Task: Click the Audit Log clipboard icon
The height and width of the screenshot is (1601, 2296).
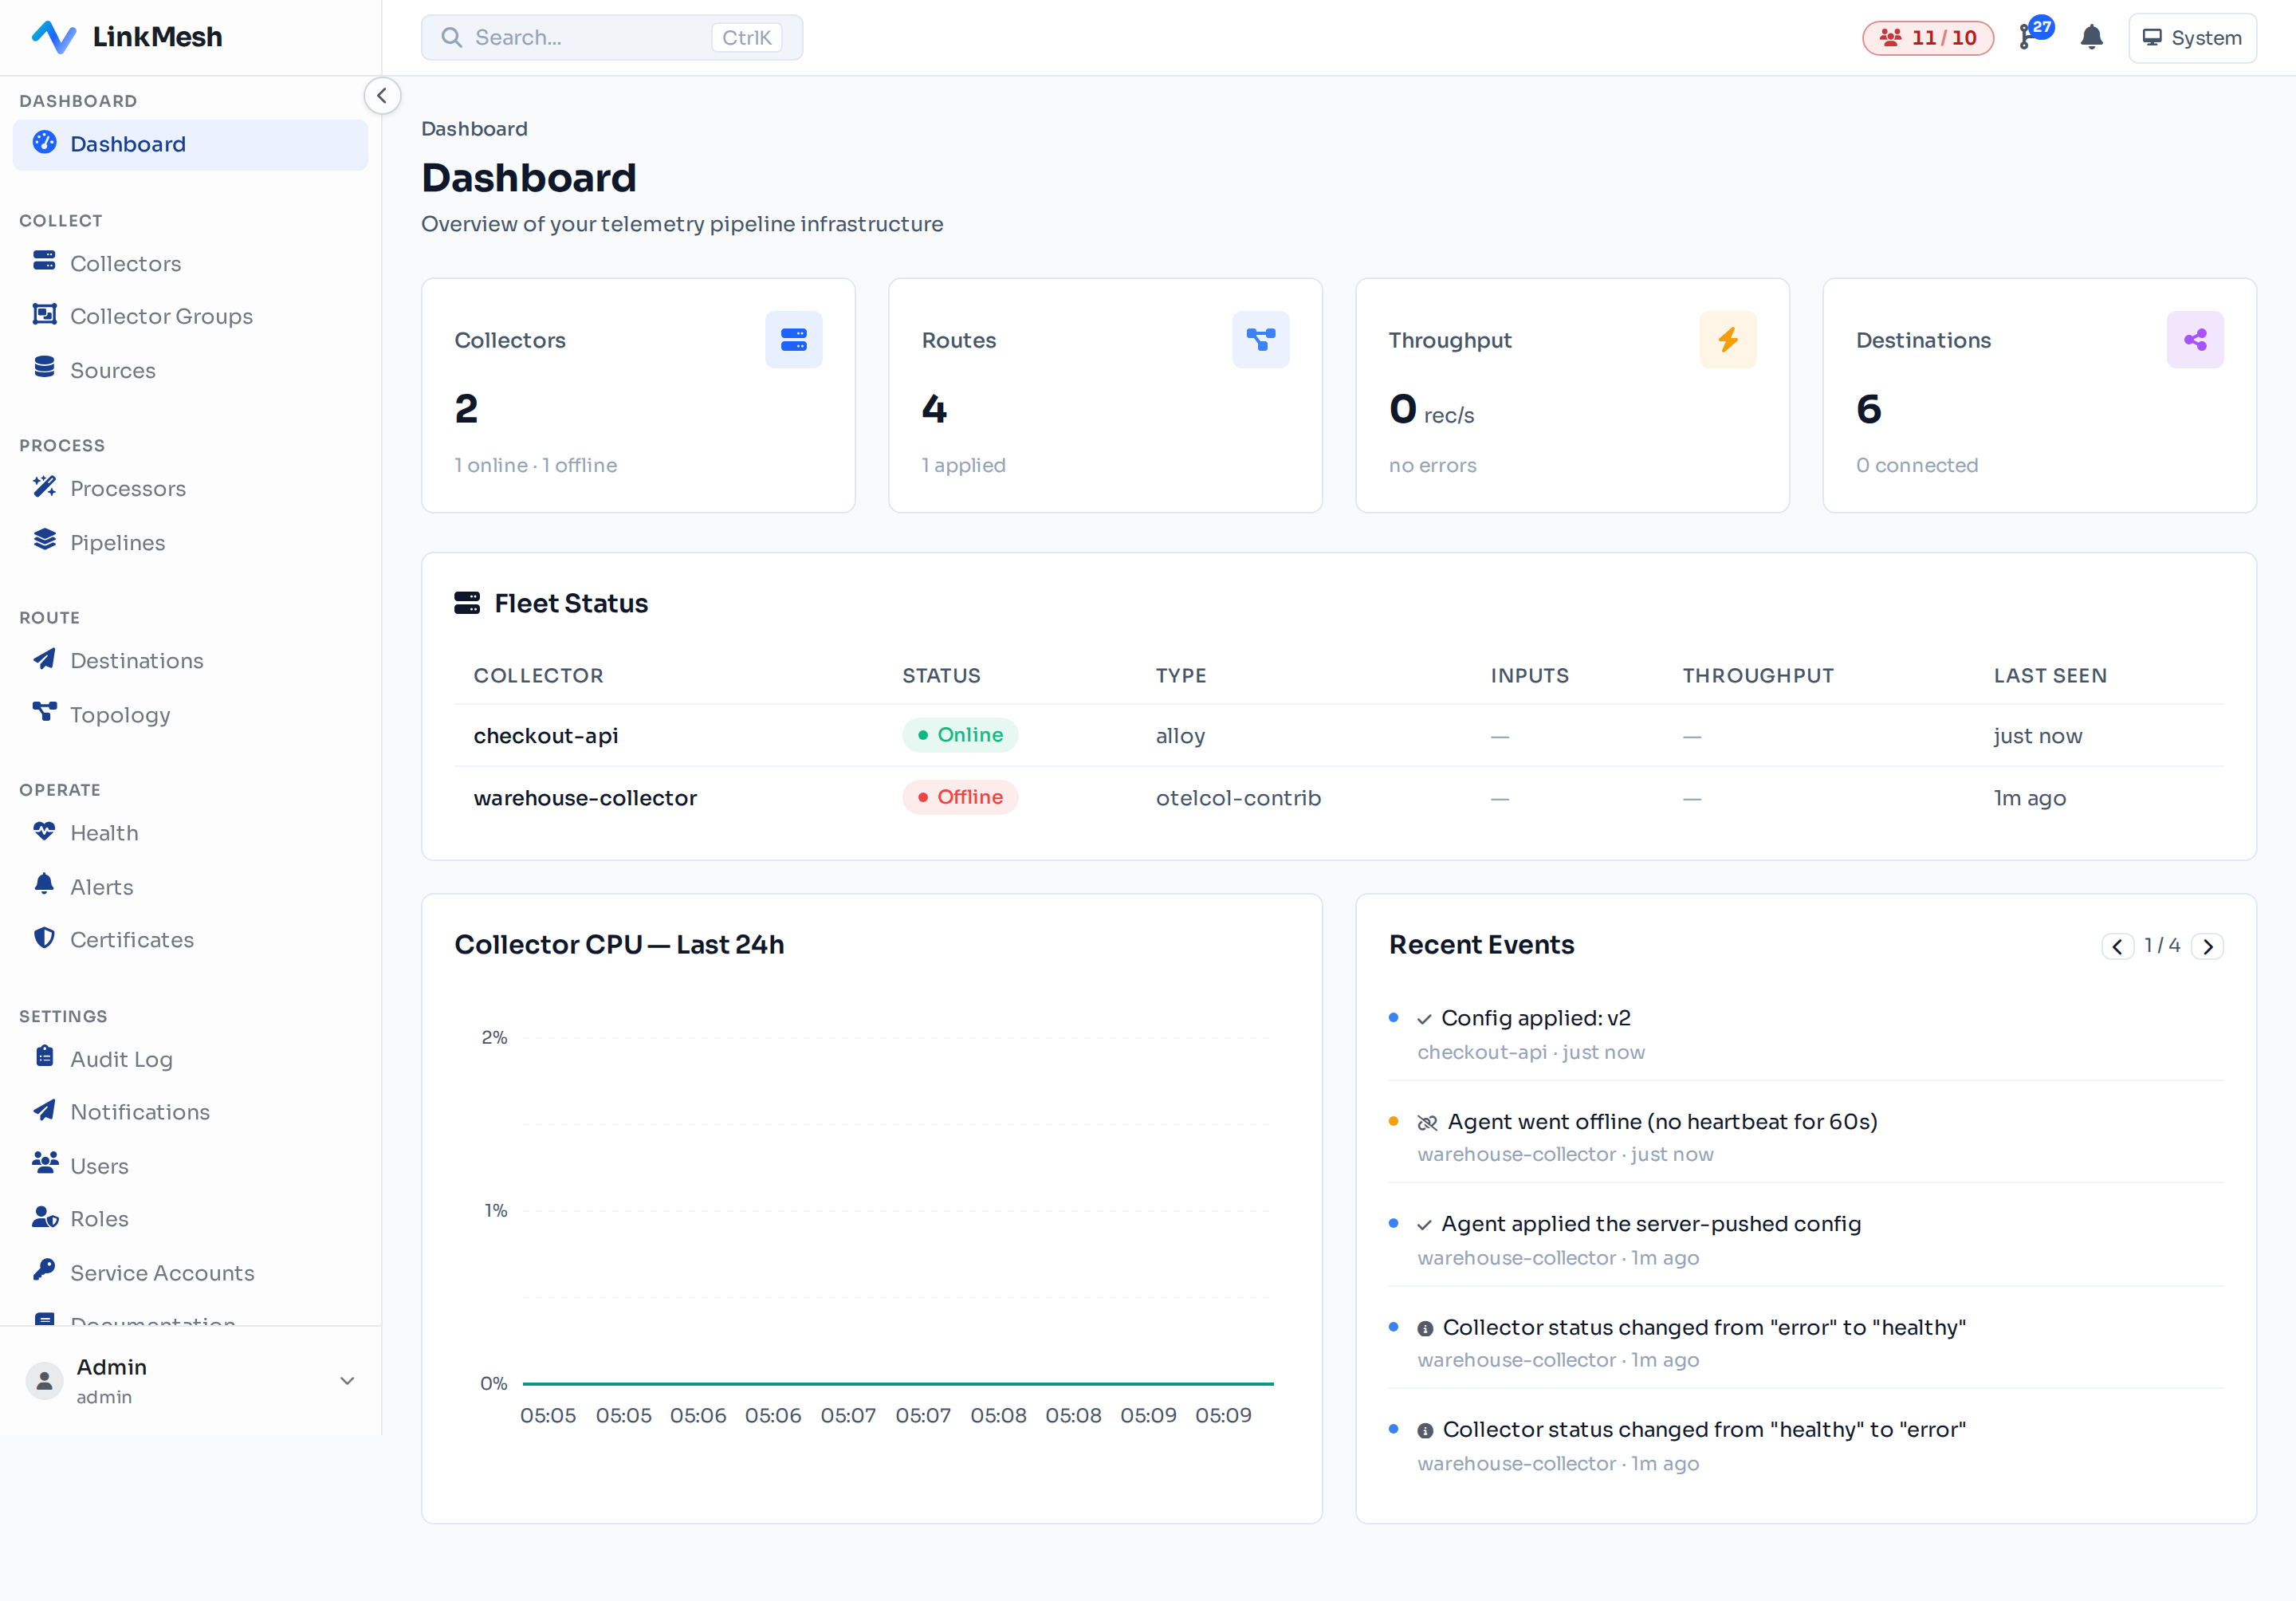Action: [x=45, y=1056]
